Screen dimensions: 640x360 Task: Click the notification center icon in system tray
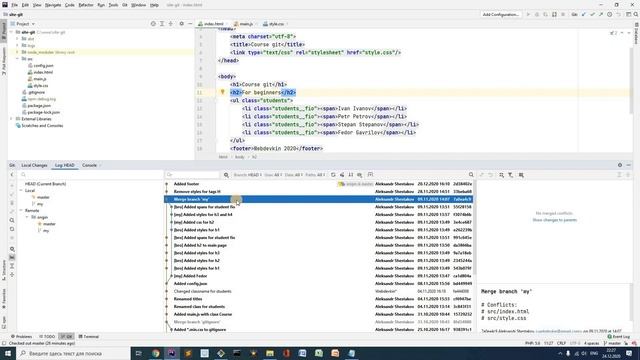629,353
